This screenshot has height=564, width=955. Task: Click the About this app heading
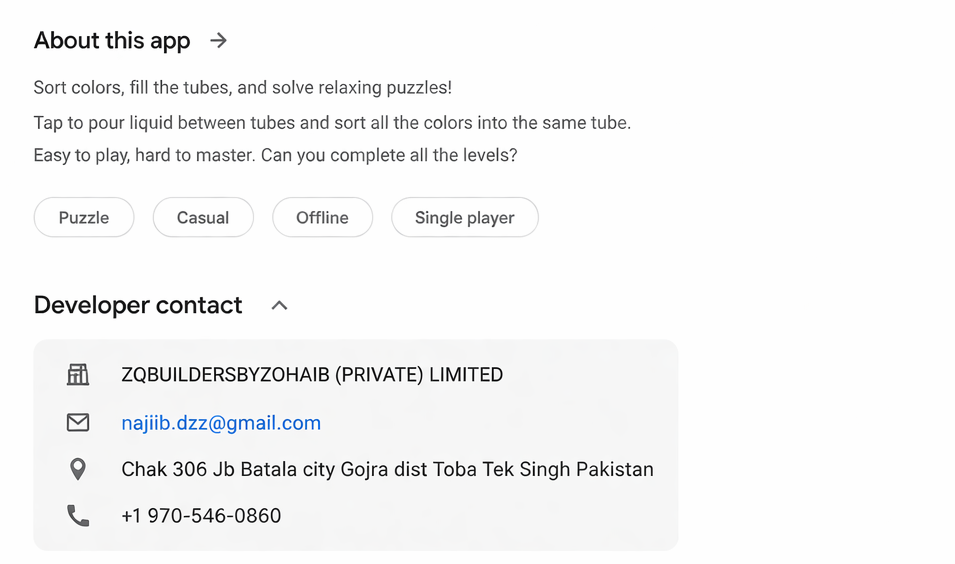112,41
